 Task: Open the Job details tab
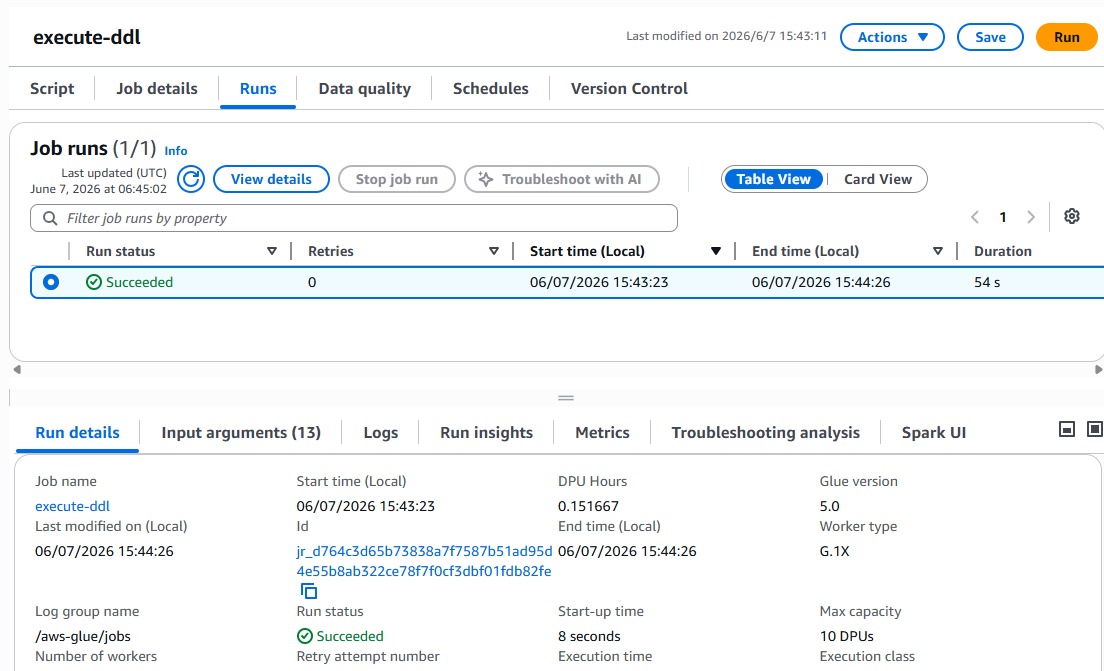pyautogui.click(x=156, y=89)
